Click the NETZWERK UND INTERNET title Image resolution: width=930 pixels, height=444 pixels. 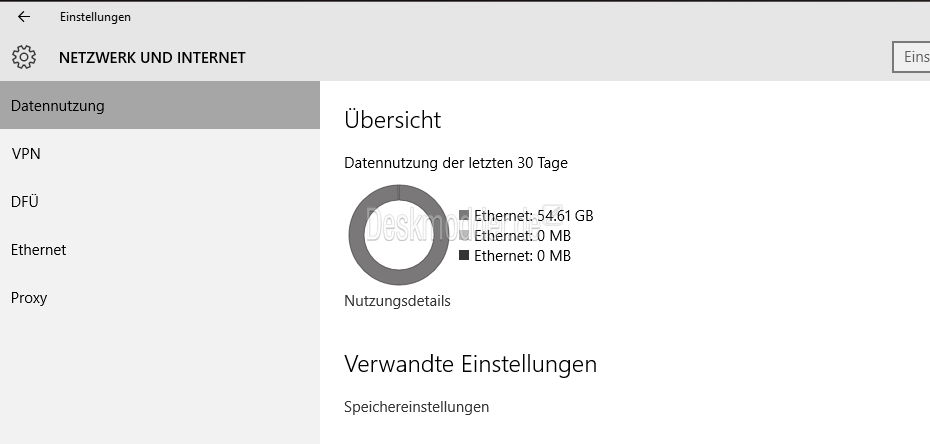point(152,58)
